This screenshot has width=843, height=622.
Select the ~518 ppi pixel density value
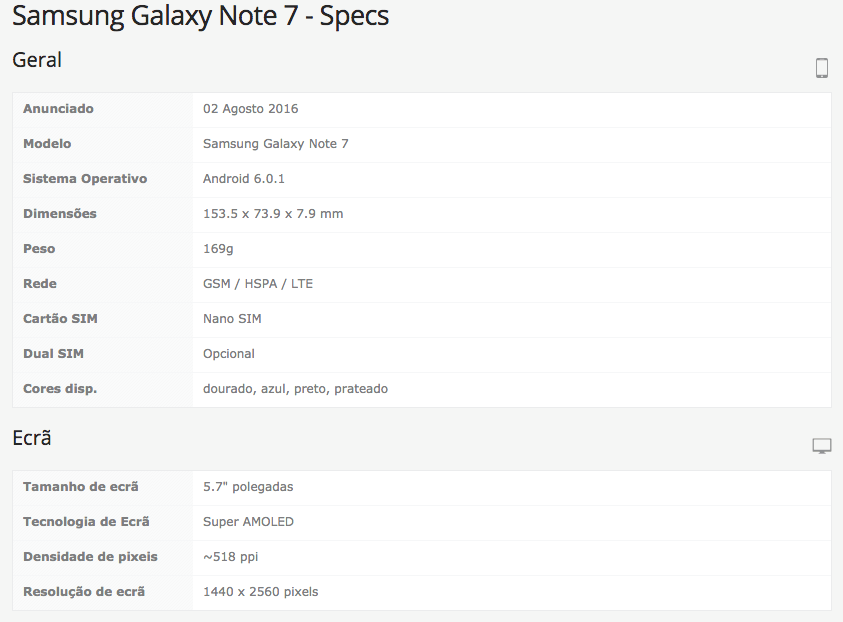[x=230, y=557]
